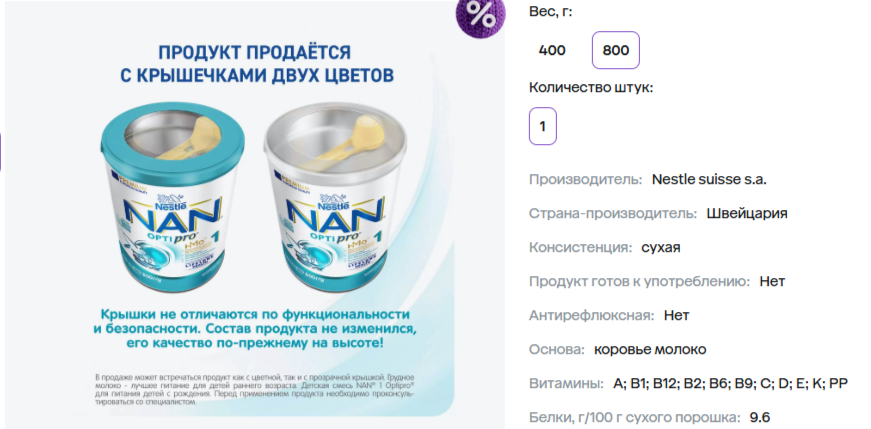
Task: Choose quantity option 1
Action: pyautogui.click(x=543, y=126)
